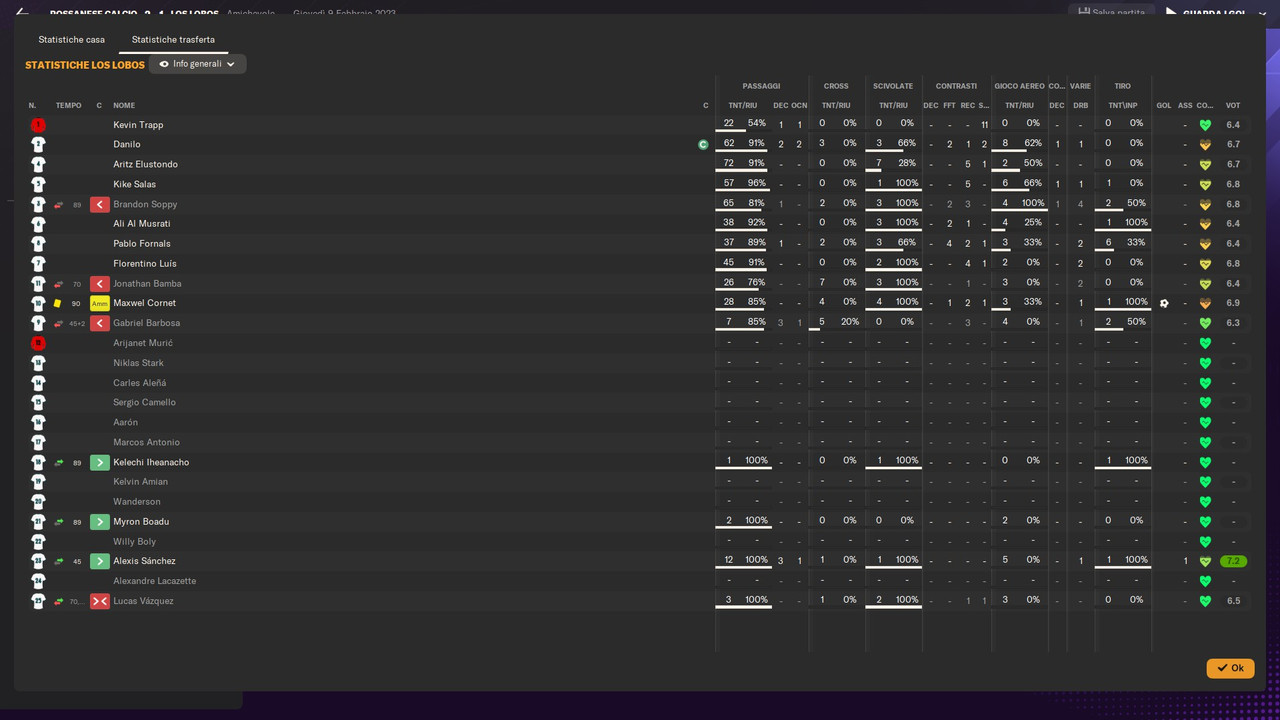Viewport: 1280px width, 720px height.
Task: Sort players by the VOT rating column
Action: (1233, 105)
